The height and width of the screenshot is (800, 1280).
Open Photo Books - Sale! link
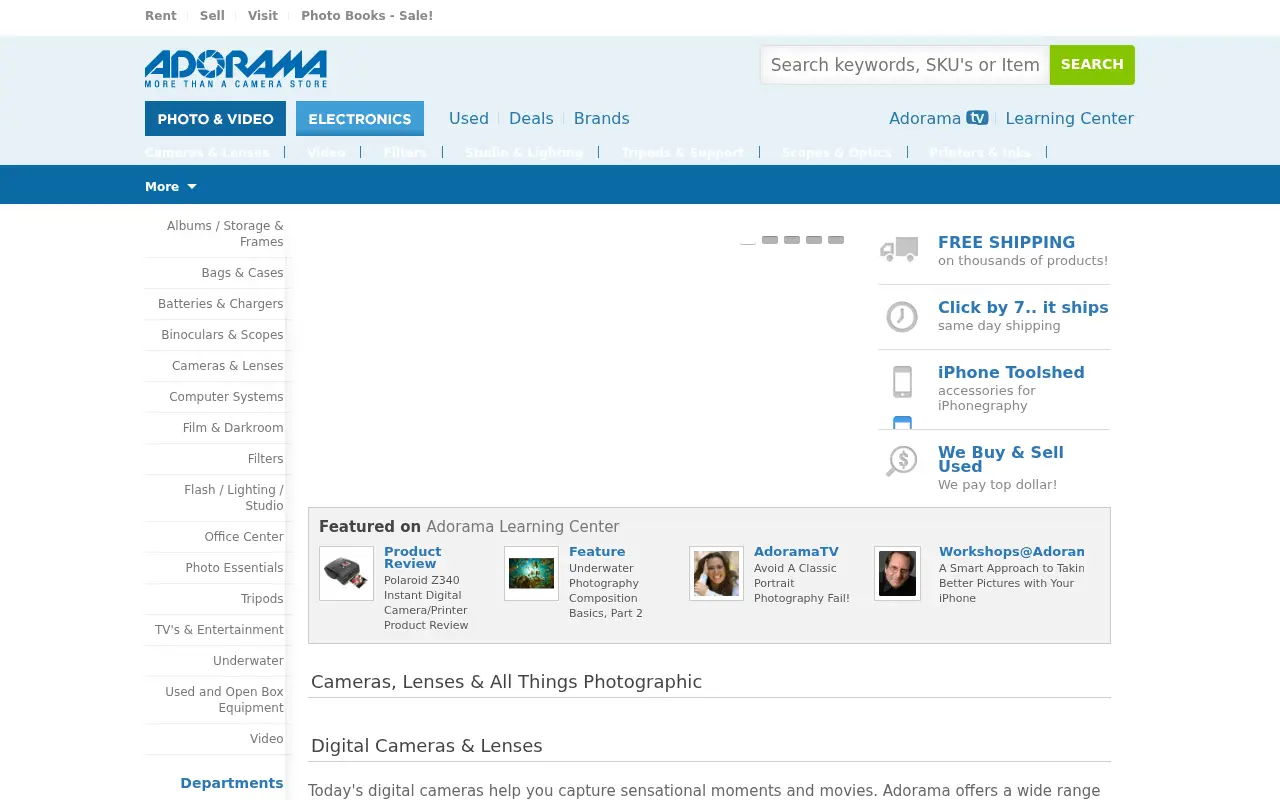point(367,16)
